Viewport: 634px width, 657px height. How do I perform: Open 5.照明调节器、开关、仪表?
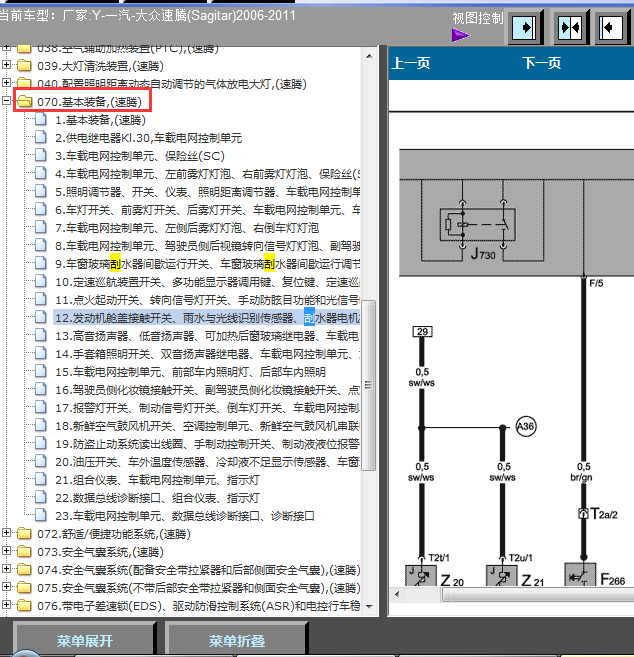(x=207, y=192)
